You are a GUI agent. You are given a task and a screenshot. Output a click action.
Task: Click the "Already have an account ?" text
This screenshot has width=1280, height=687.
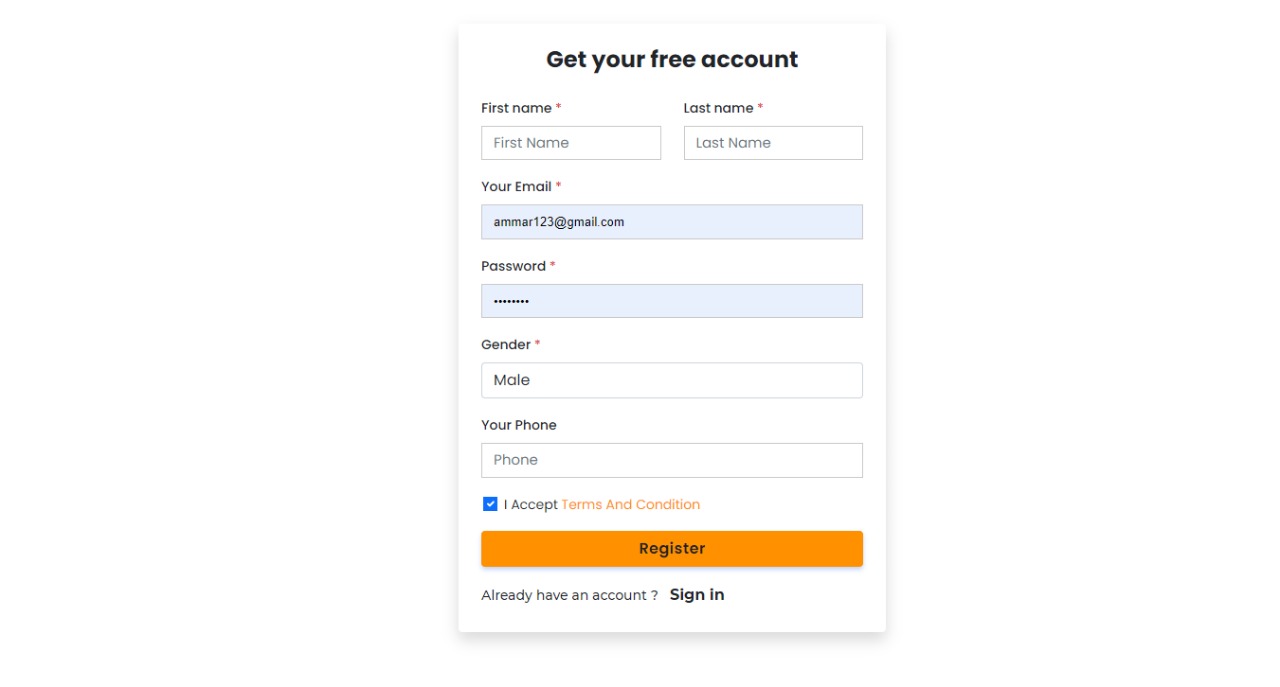click(569, 595)
